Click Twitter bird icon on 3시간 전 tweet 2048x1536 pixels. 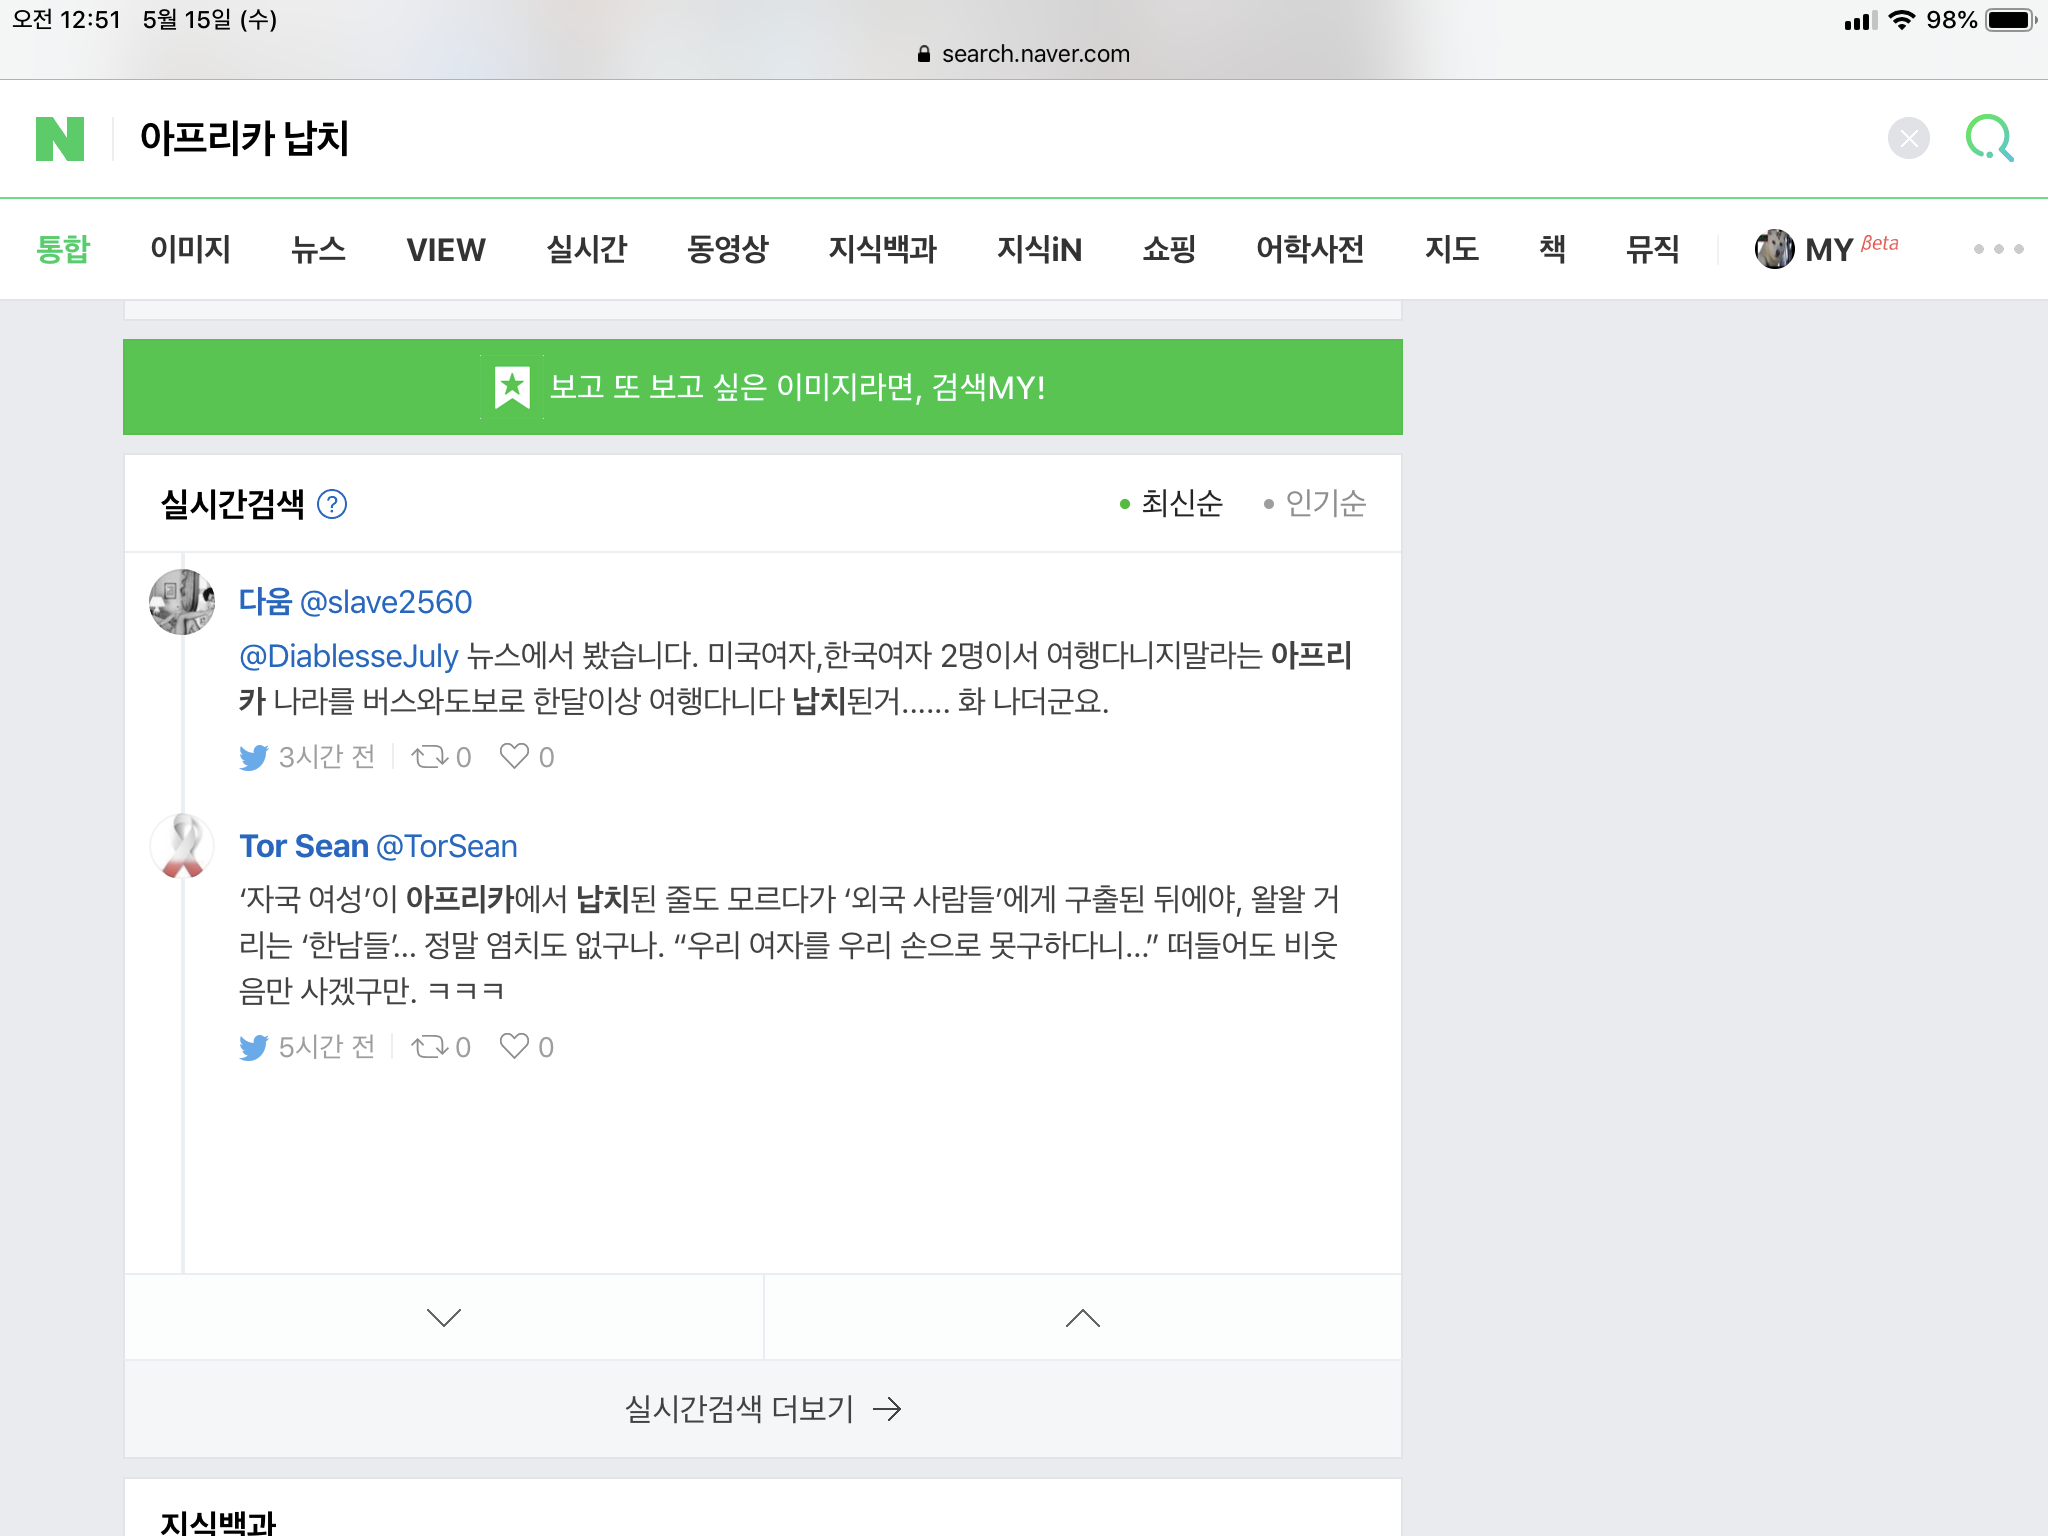pyautogui.click(x=253, y=757)
